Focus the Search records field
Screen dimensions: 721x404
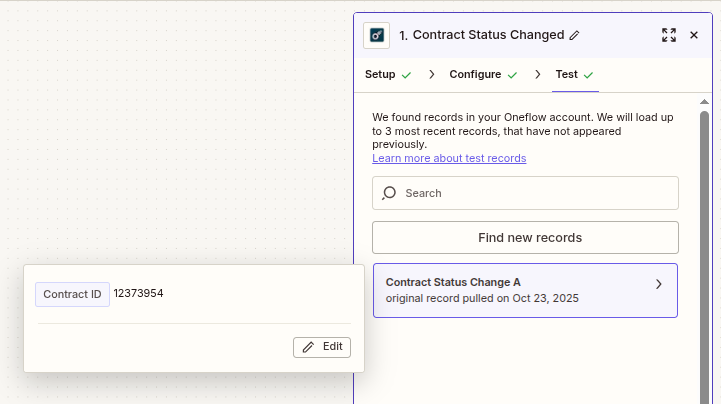click(525, 193)
